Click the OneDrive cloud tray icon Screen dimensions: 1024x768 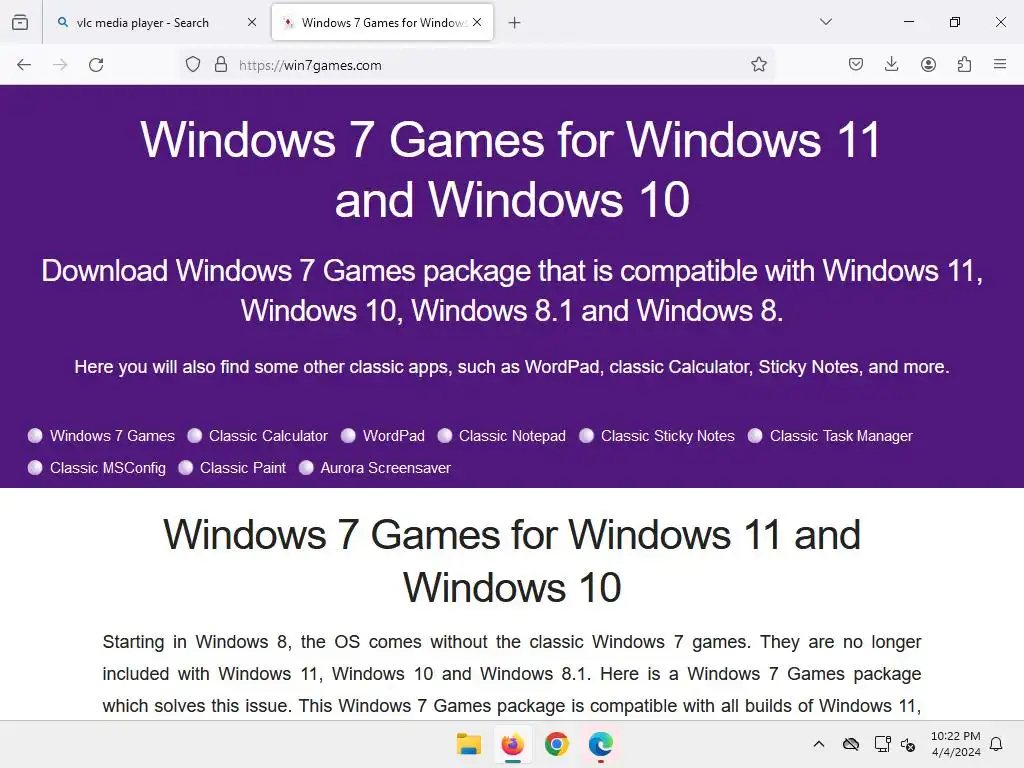850,744
